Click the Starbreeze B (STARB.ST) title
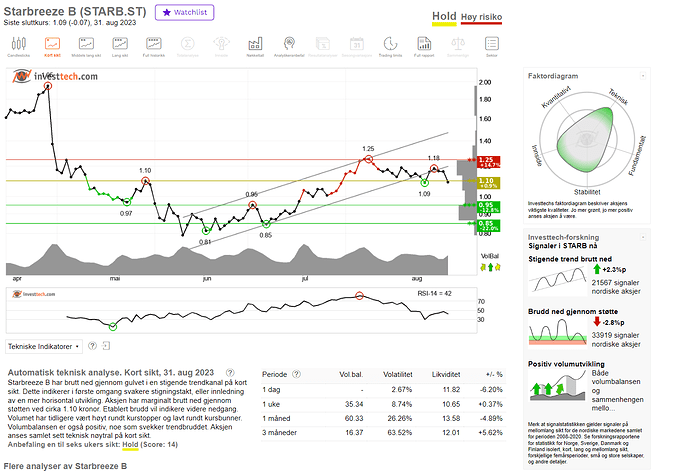The width and height of the screenshot is (690, 471). point(75,11)
